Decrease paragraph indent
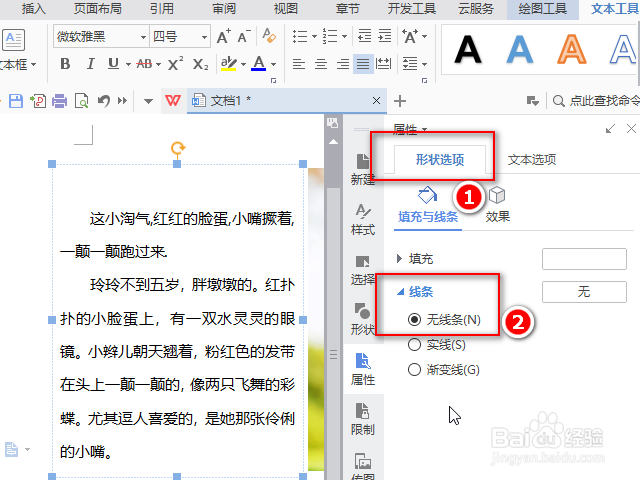 tap(364, 36)
